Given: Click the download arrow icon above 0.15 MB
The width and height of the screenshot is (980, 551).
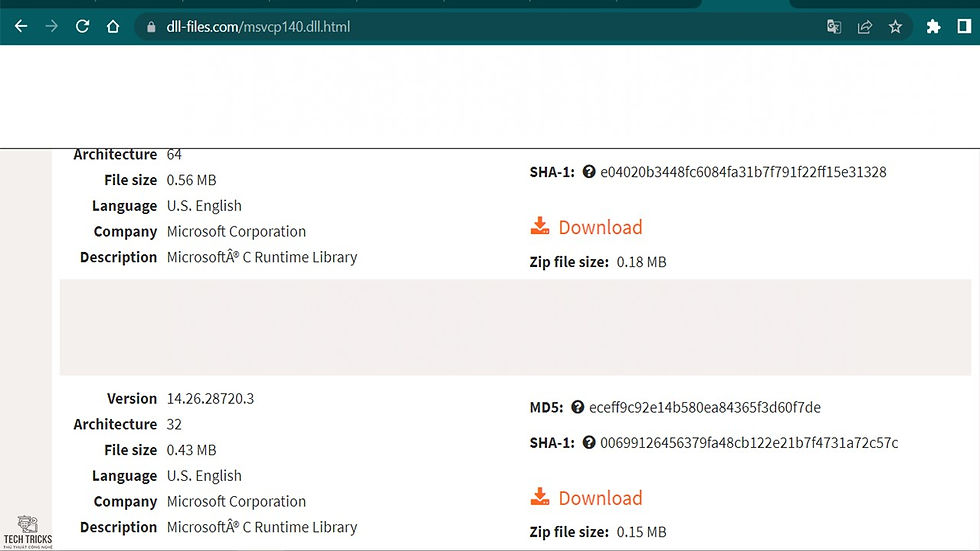Looking at the screenshot, I should (540, 497).
